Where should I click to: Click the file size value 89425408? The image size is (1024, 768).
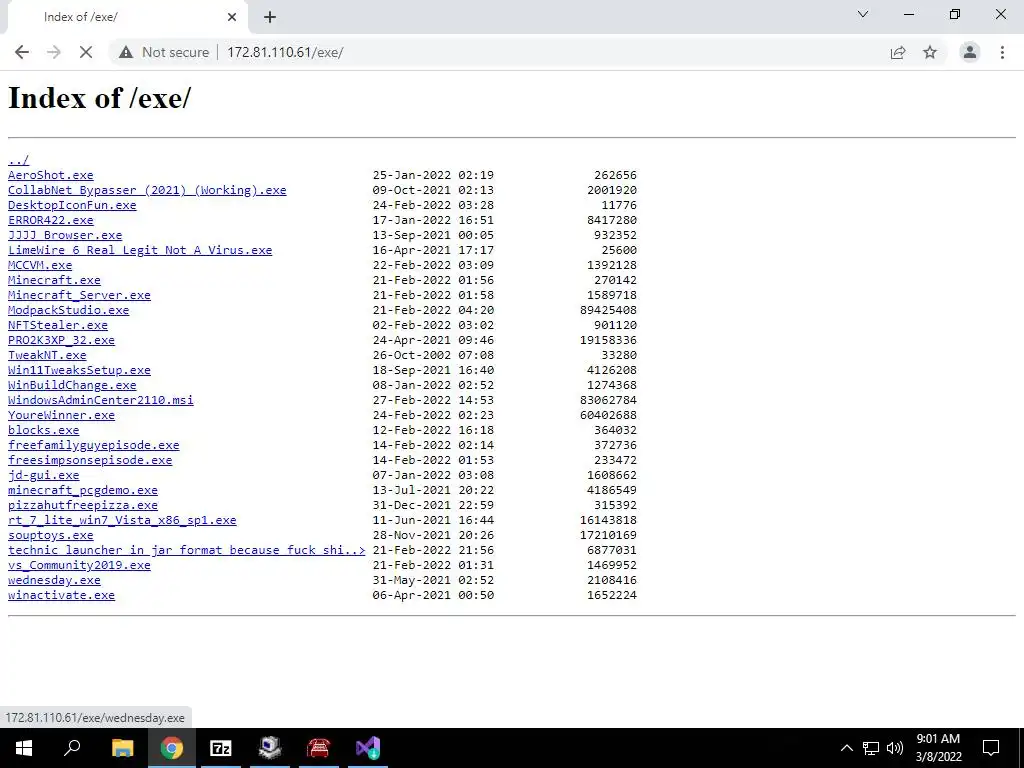click(608, 310)
